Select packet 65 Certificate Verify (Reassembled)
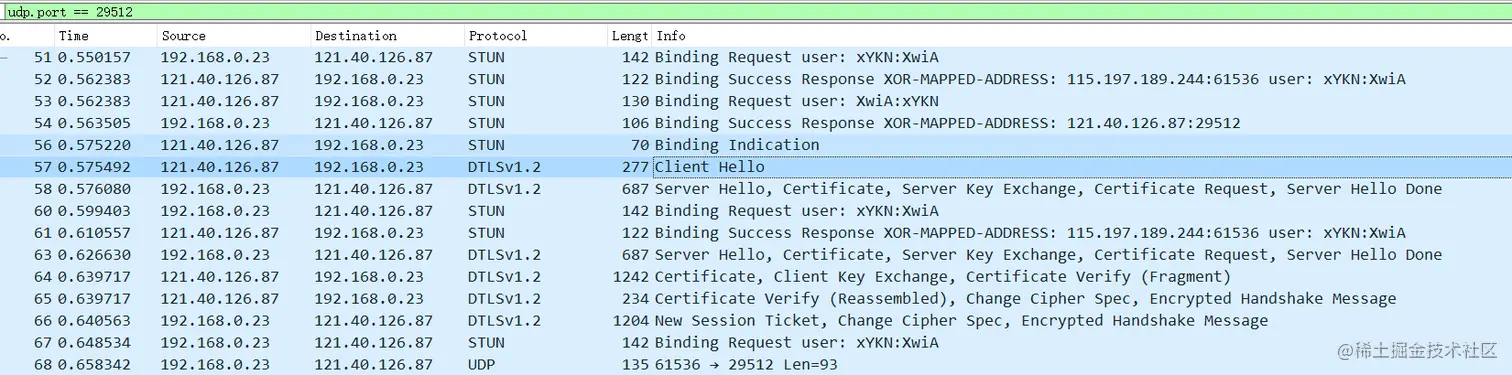 point(756,299)
